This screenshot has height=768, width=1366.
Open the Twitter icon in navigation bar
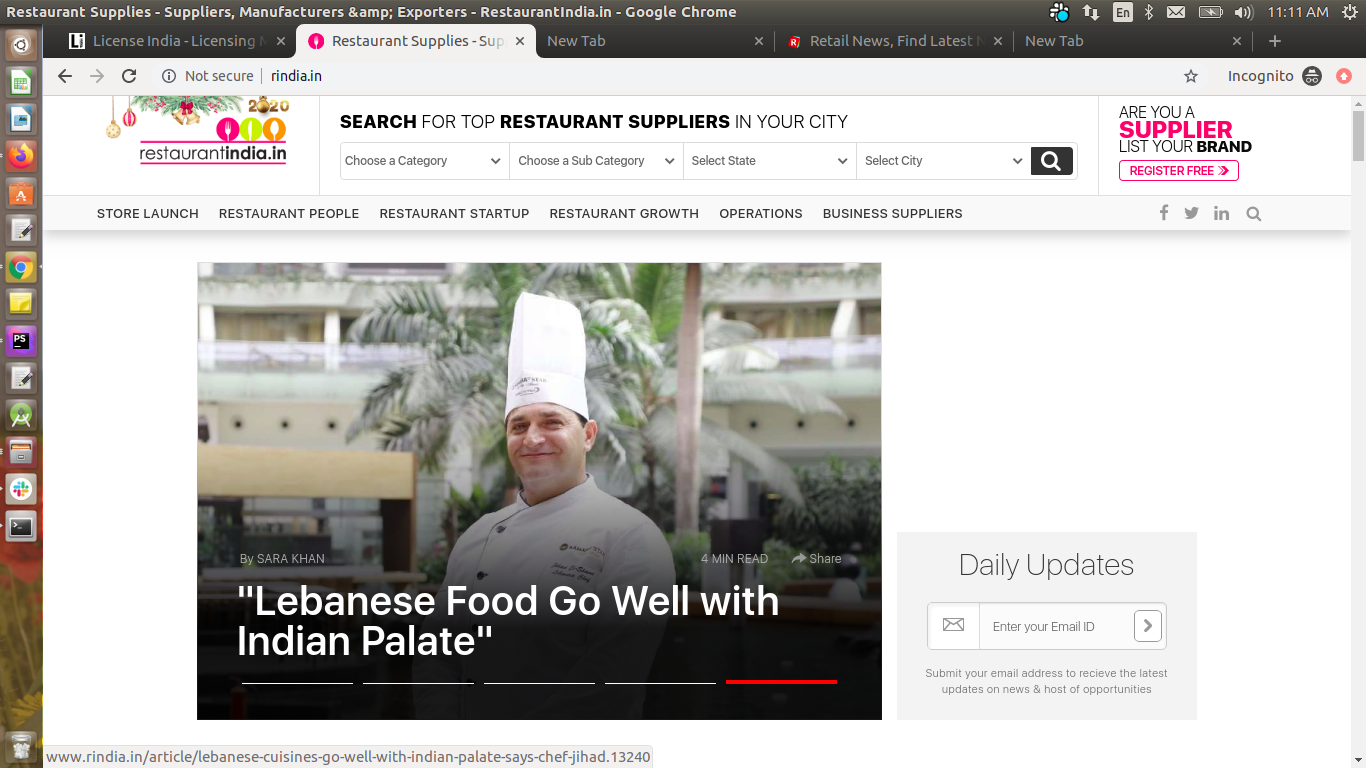pyautogui.click(x=1191, y=213)
